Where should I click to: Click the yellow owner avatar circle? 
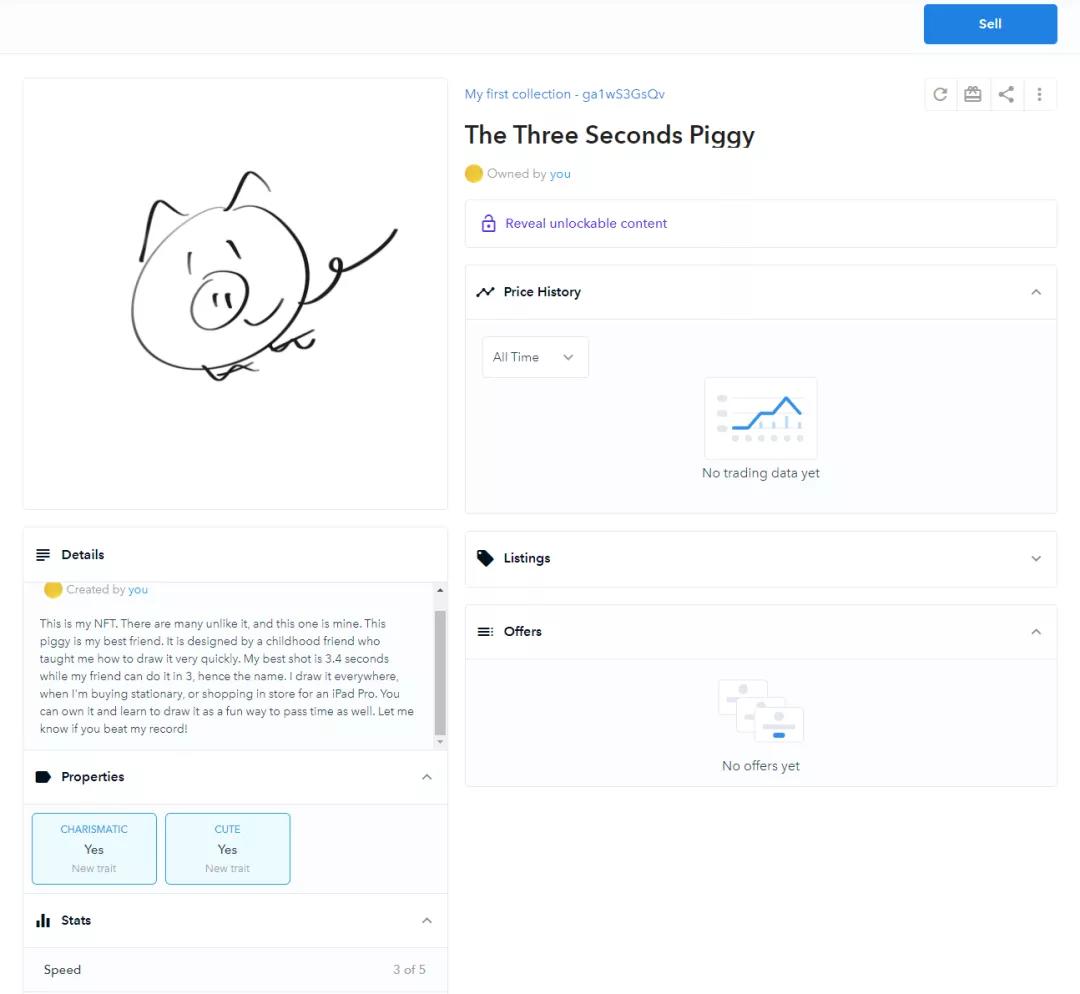473,174
